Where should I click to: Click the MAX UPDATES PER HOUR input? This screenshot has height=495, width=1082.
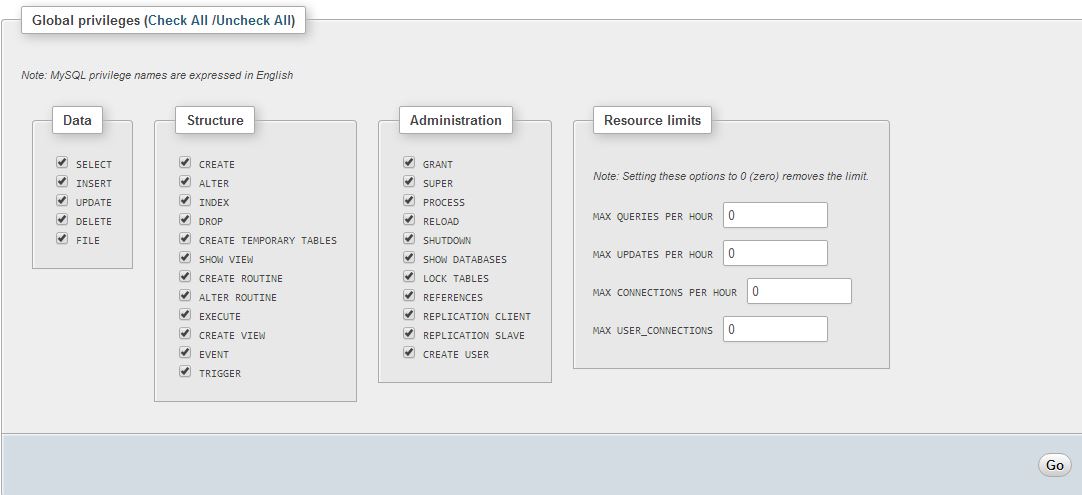click(x=775, y=253)
